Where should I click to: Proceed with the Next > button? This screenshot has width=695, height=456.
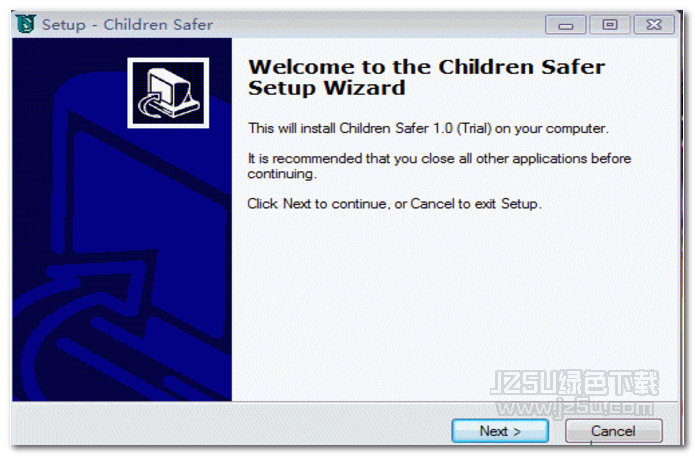tap(500, 431)
